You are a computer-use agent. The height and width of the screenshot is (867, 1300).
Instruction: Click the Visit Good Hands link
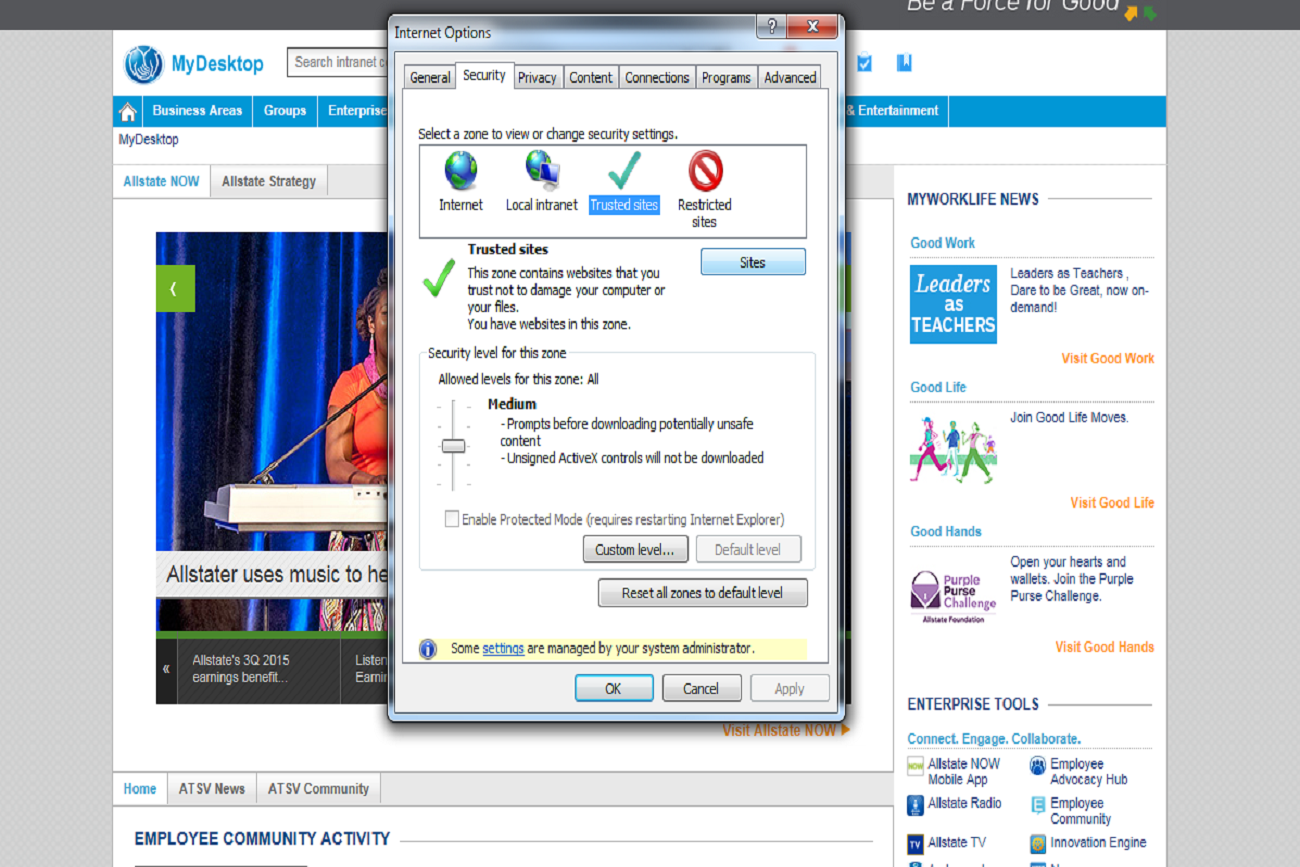coord(1105,647)
